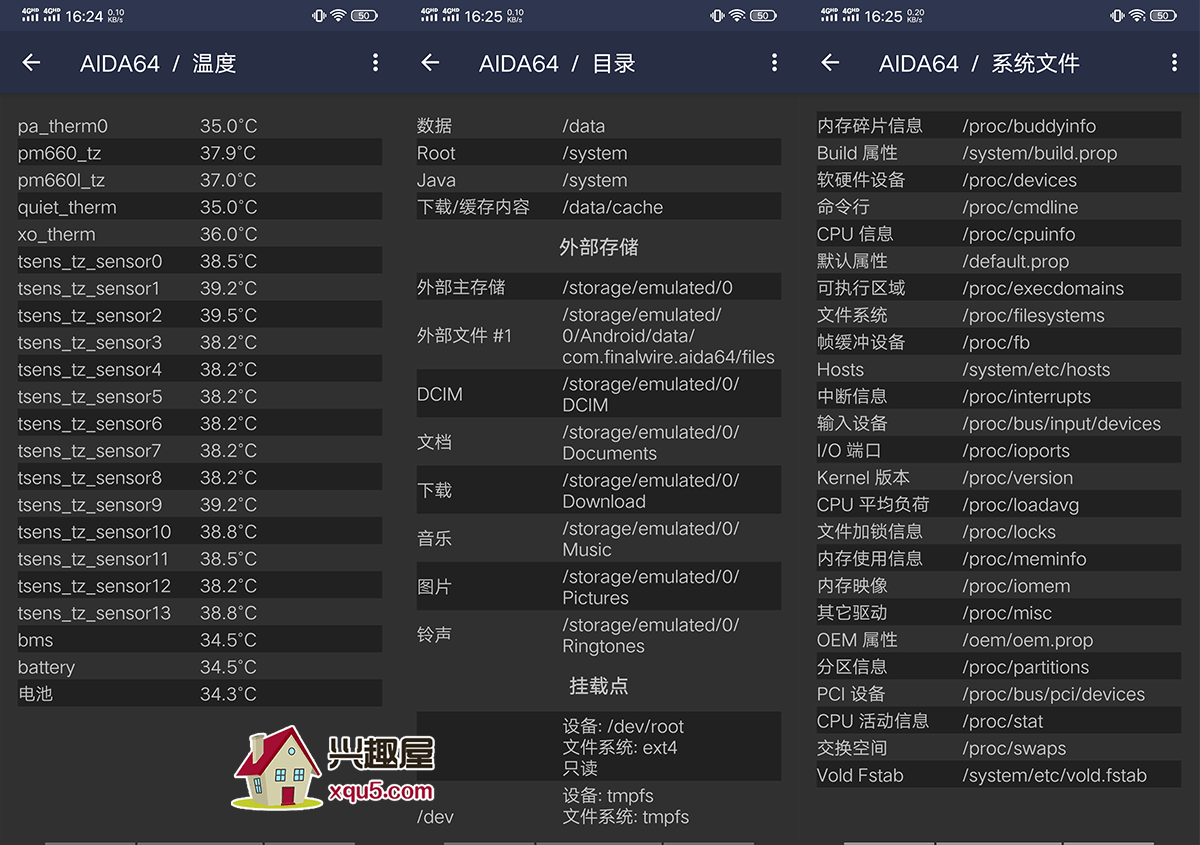This screenshot has width=1200, height=845.
Task: Open 分区信息 /proc/partitions
Action: tap(999, 666)
